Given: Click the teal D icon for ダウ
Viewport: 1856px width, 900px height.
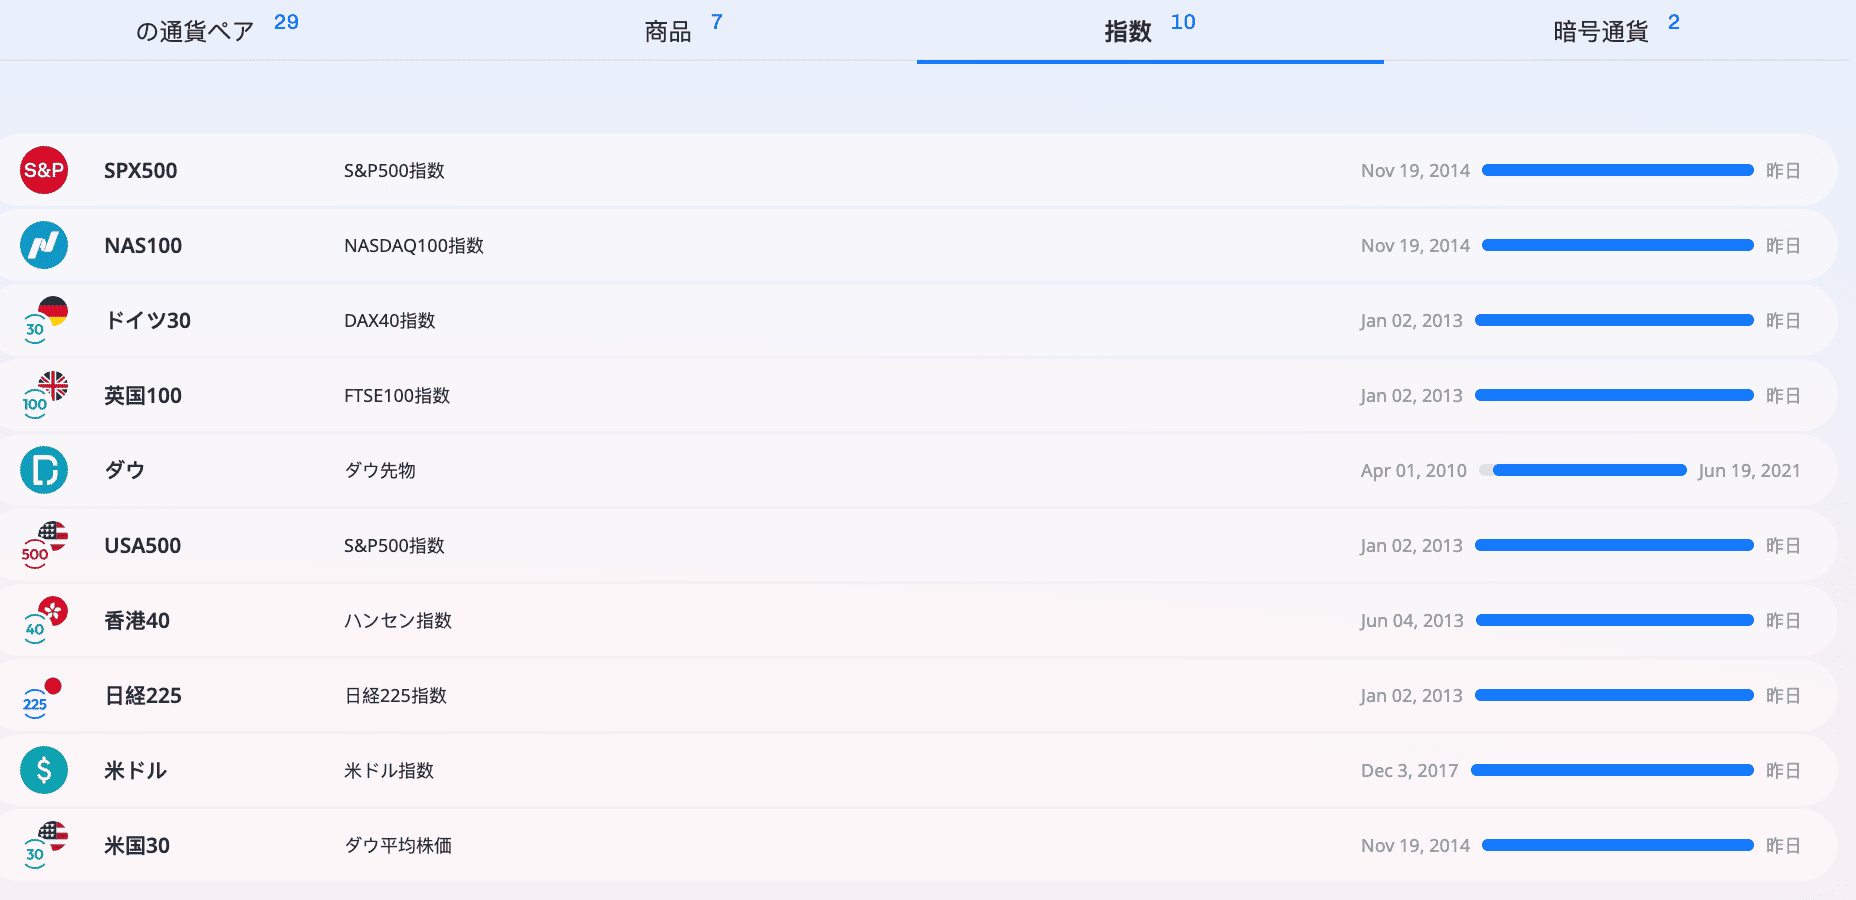Looking at the screenshot, I should tap(44, 470).
